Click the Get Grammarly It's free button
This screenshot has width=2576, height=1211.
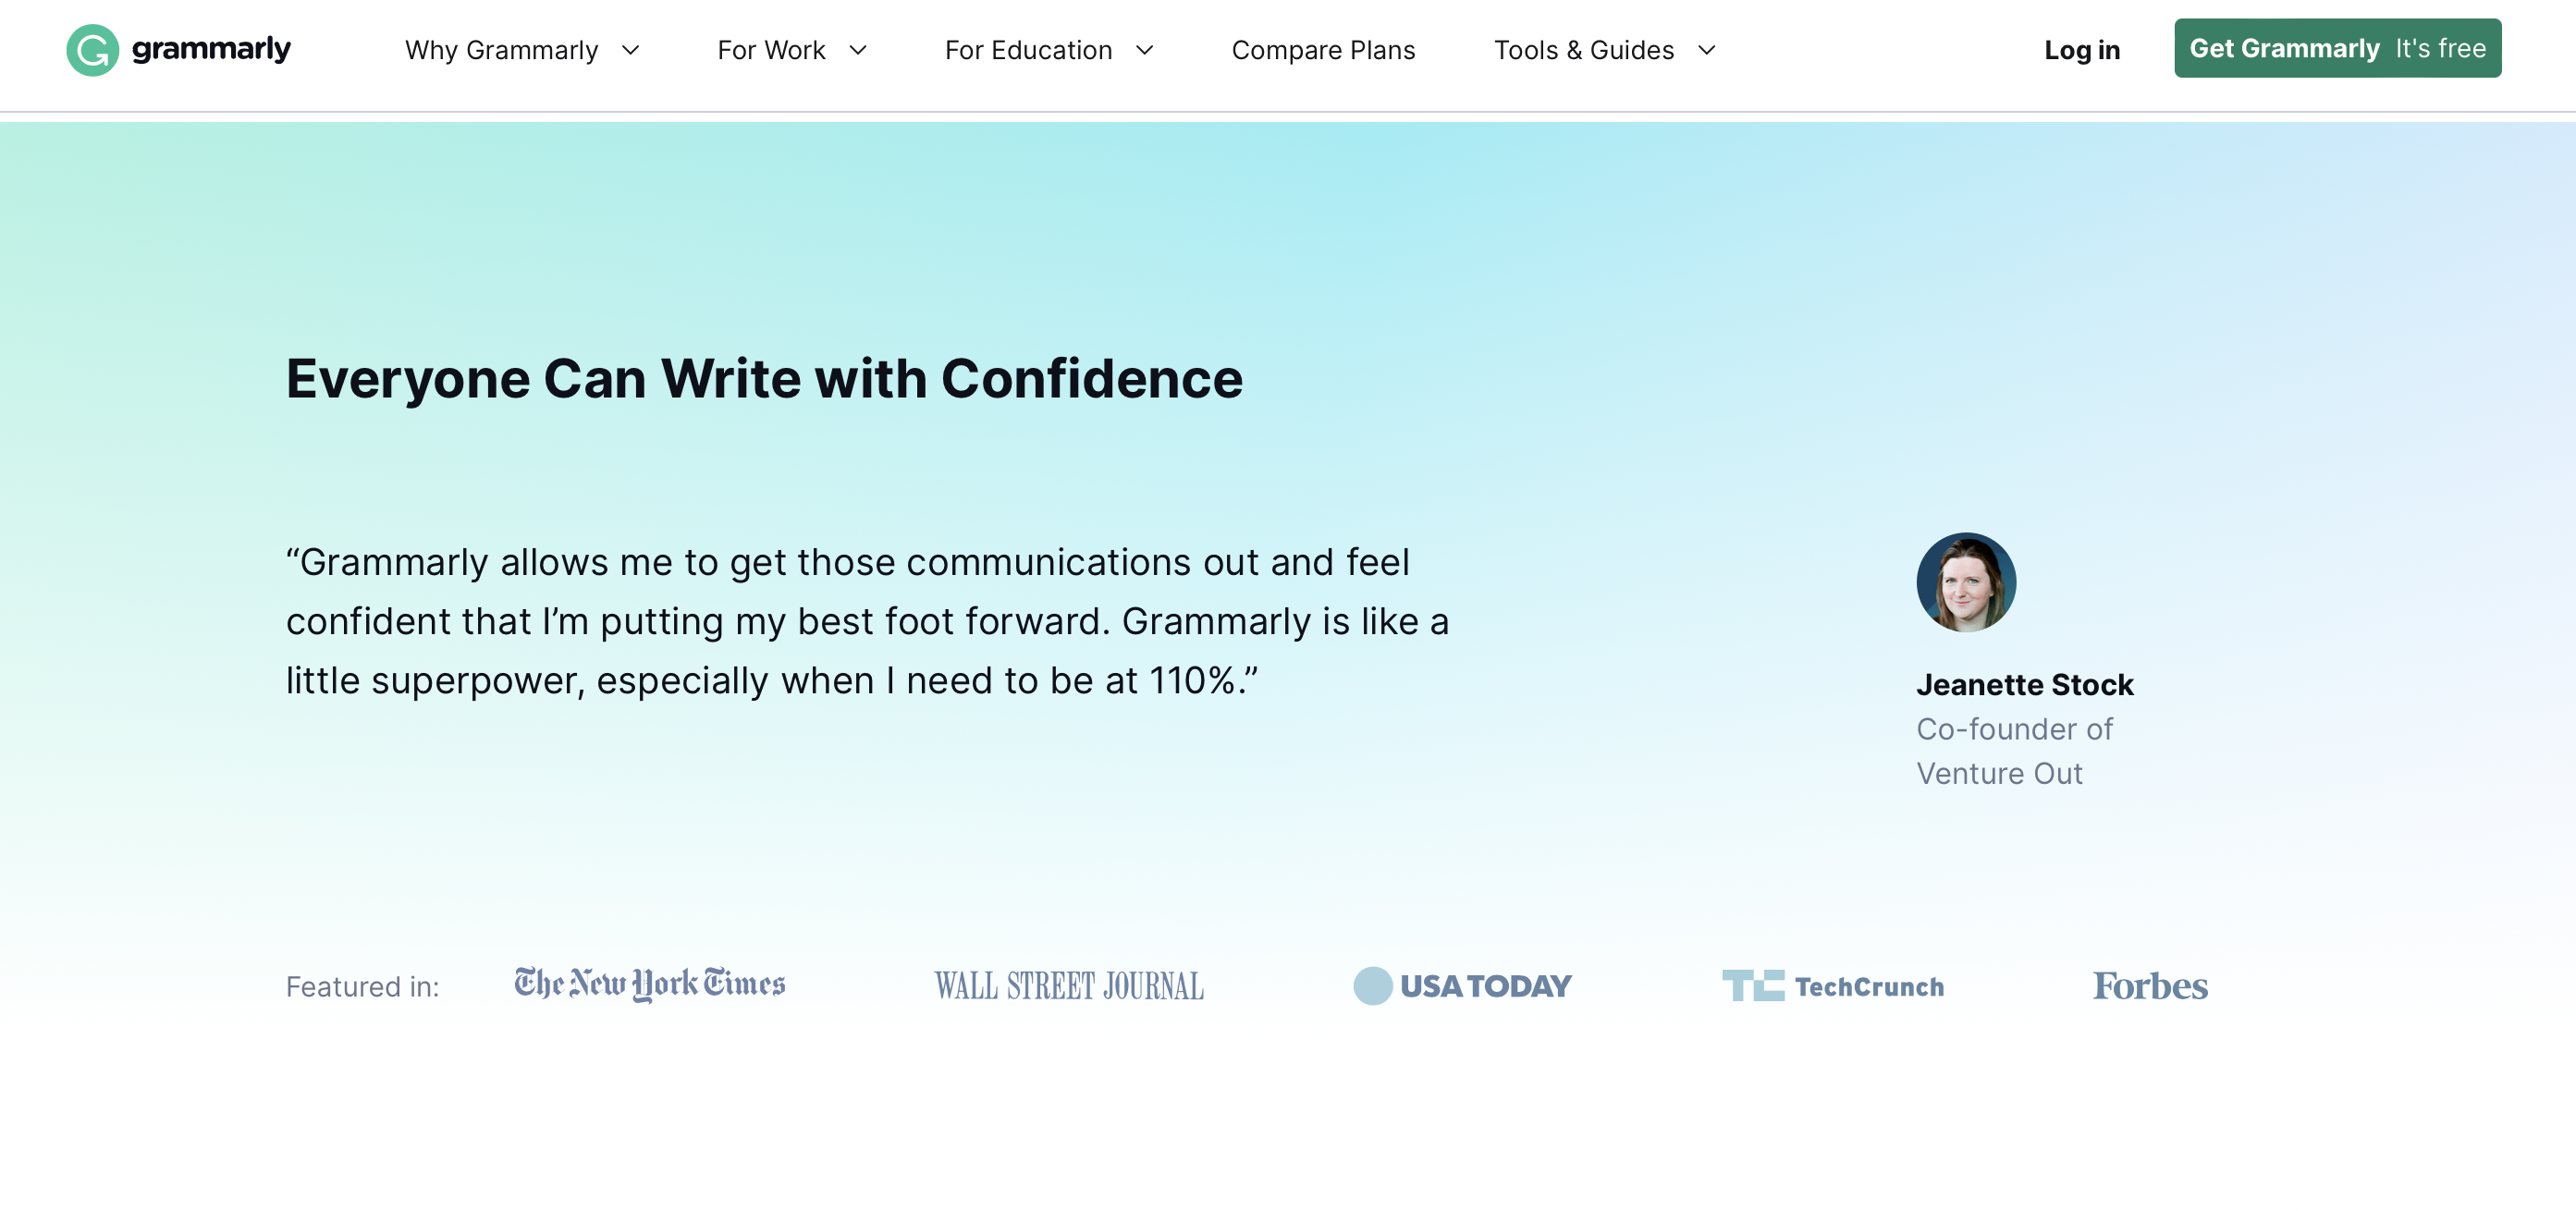tap(2337, 48)
